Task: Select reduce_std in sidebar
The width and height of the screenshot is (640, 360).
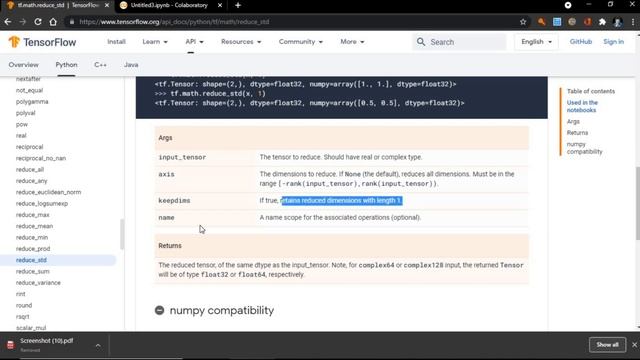Action: (31, 260)
